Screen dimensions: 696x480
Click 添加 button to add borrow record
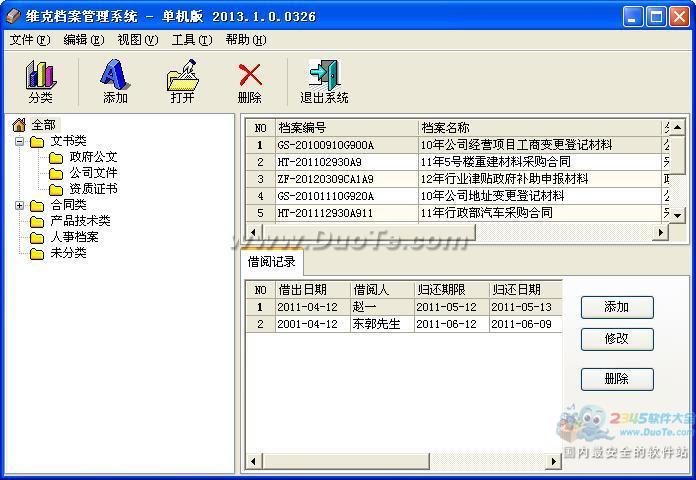pos(617,307)
